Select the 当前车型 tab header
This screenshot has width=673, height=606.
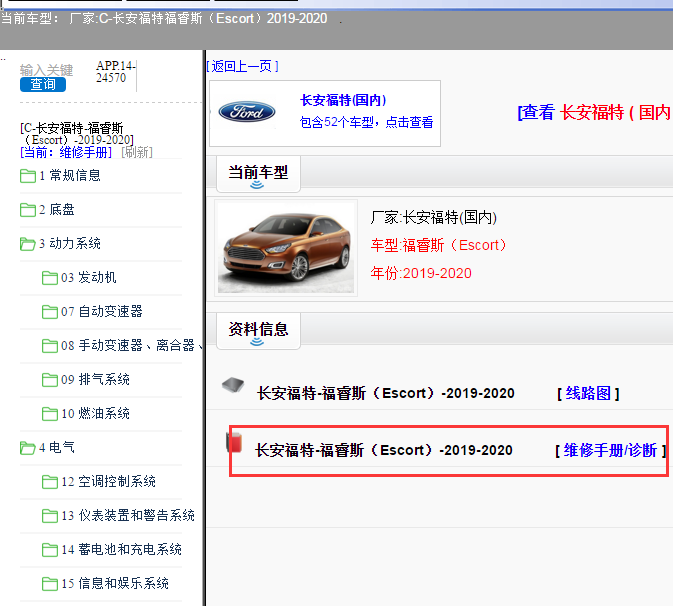(x=258, y=173)
